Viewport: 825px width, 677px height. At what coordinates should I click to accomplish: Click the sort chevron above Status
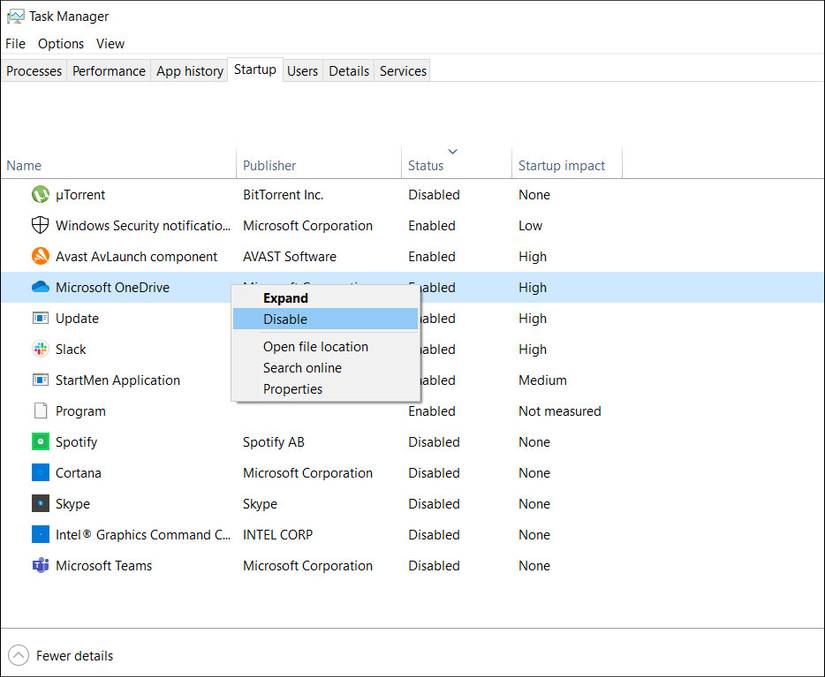point(452,151)
